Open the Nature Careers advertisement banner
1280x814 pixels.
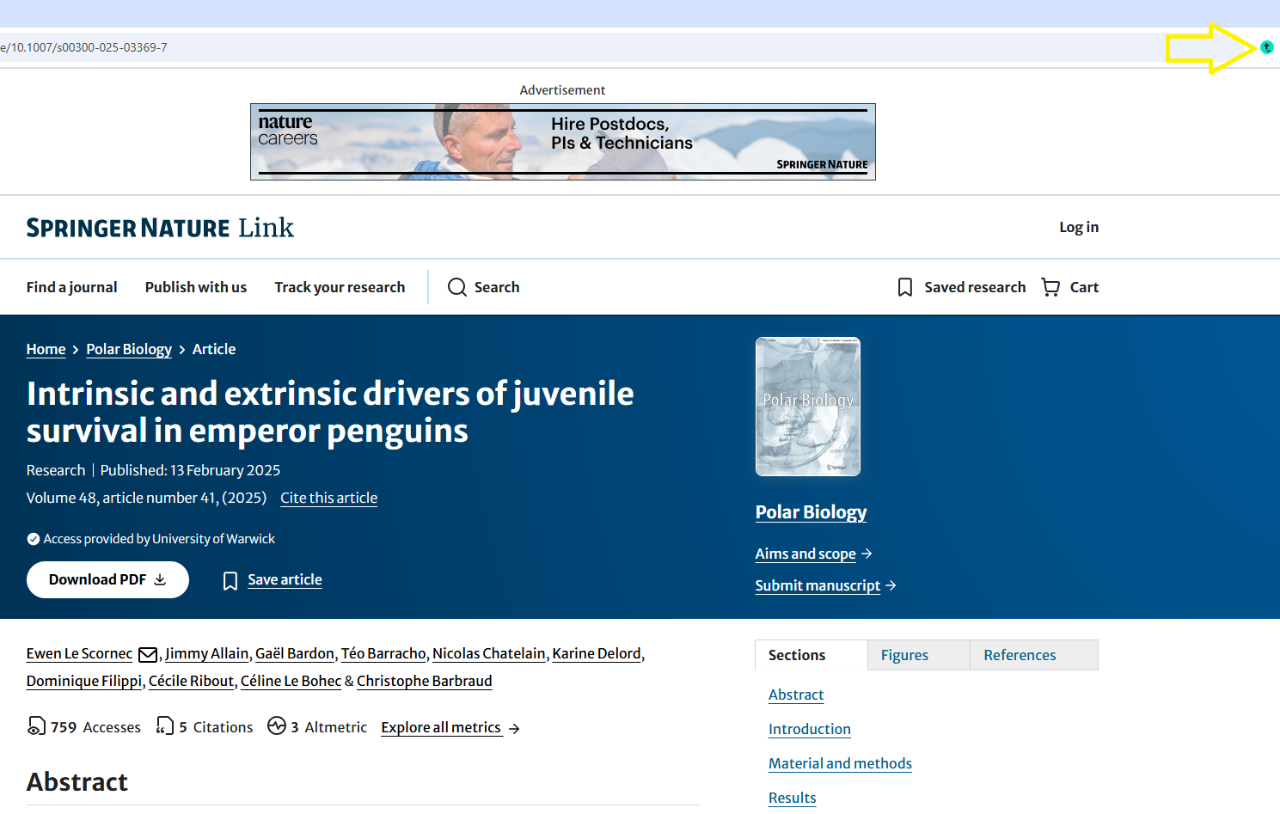562,142
